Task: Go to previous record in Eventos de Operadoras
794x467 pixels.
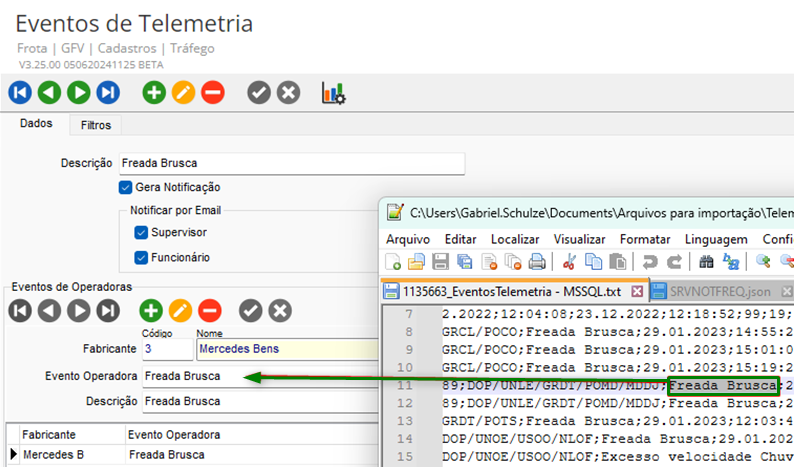Action: click(x=50, y=310)
